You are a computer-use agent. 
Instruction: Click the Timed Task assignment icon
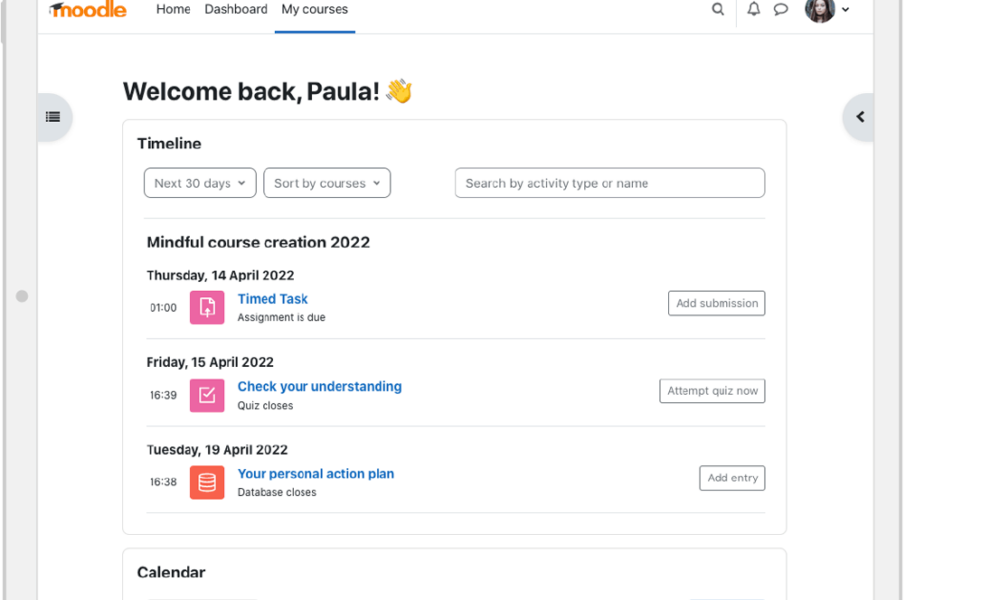click(x=206, y=307)
